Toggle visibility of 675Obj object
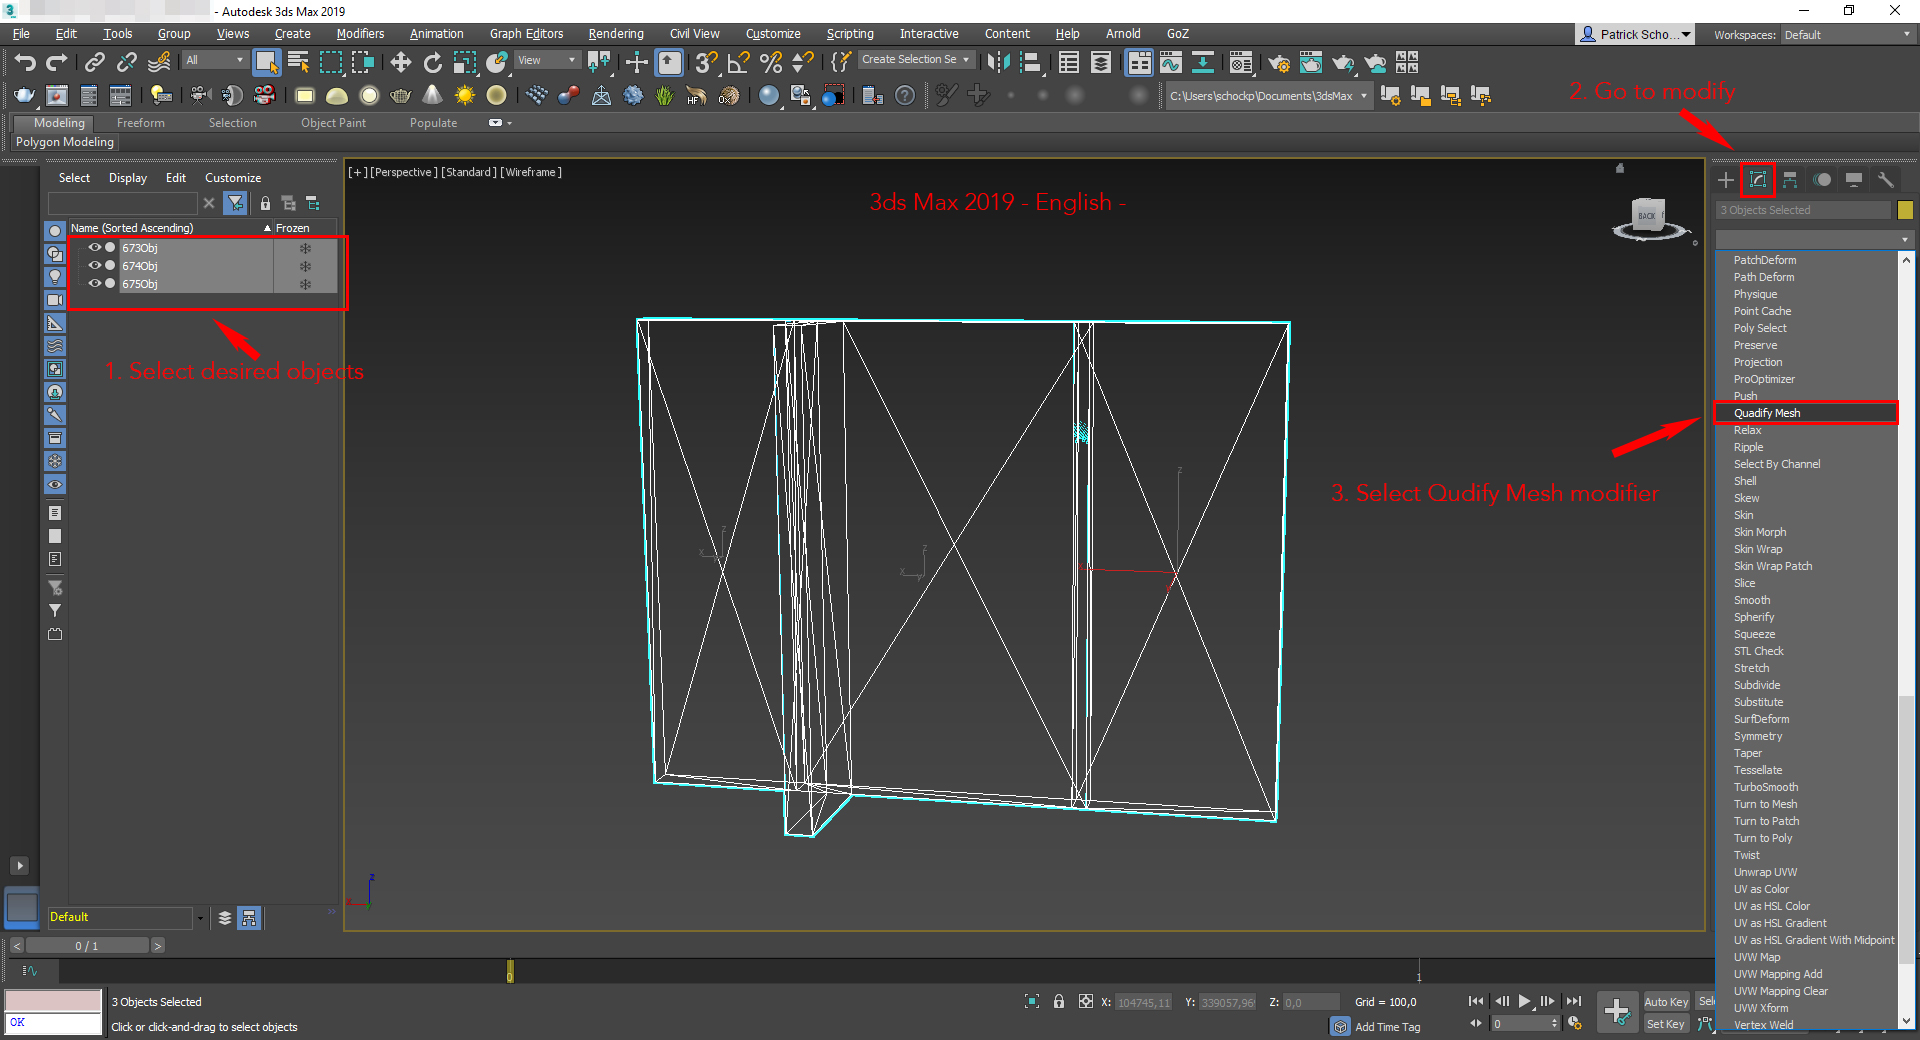 94,284
